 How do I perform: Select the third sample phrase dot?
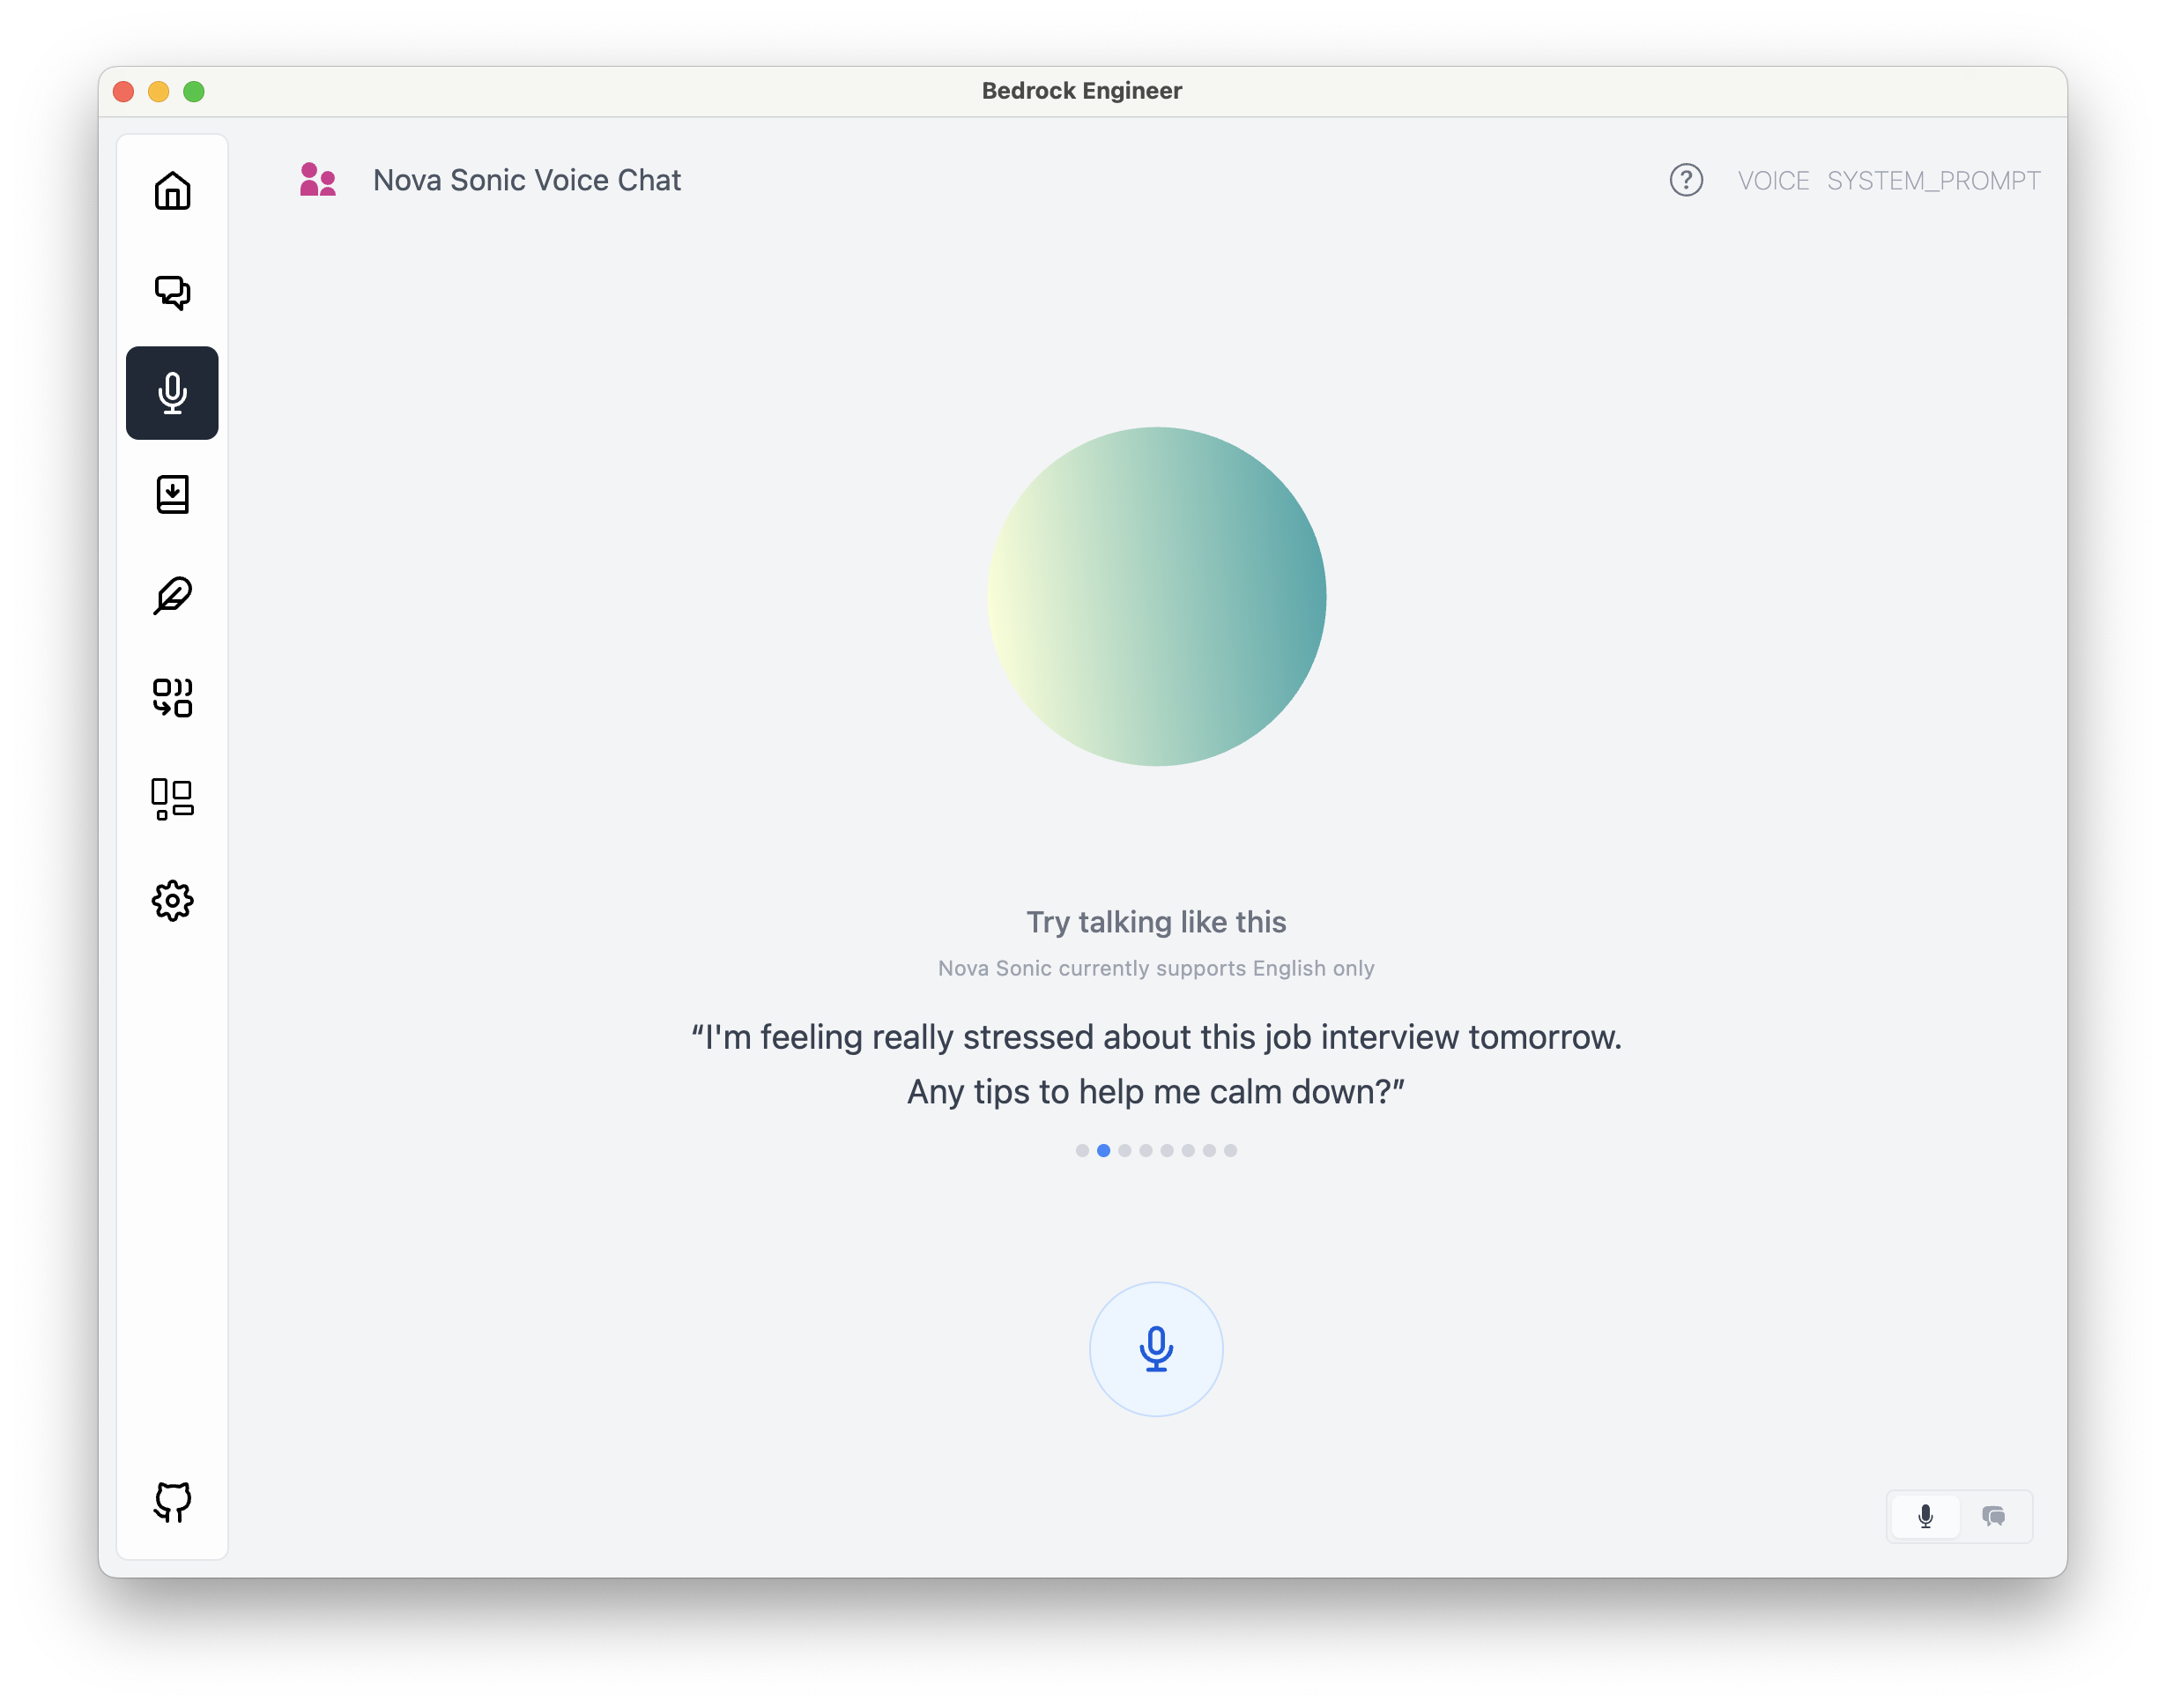(x=1125, y=1151)
